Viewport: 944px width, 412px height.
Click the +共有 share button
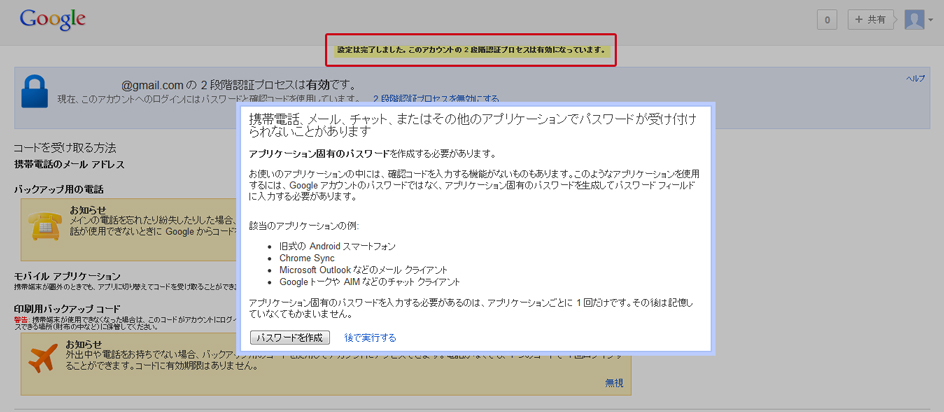coord(869,20)
